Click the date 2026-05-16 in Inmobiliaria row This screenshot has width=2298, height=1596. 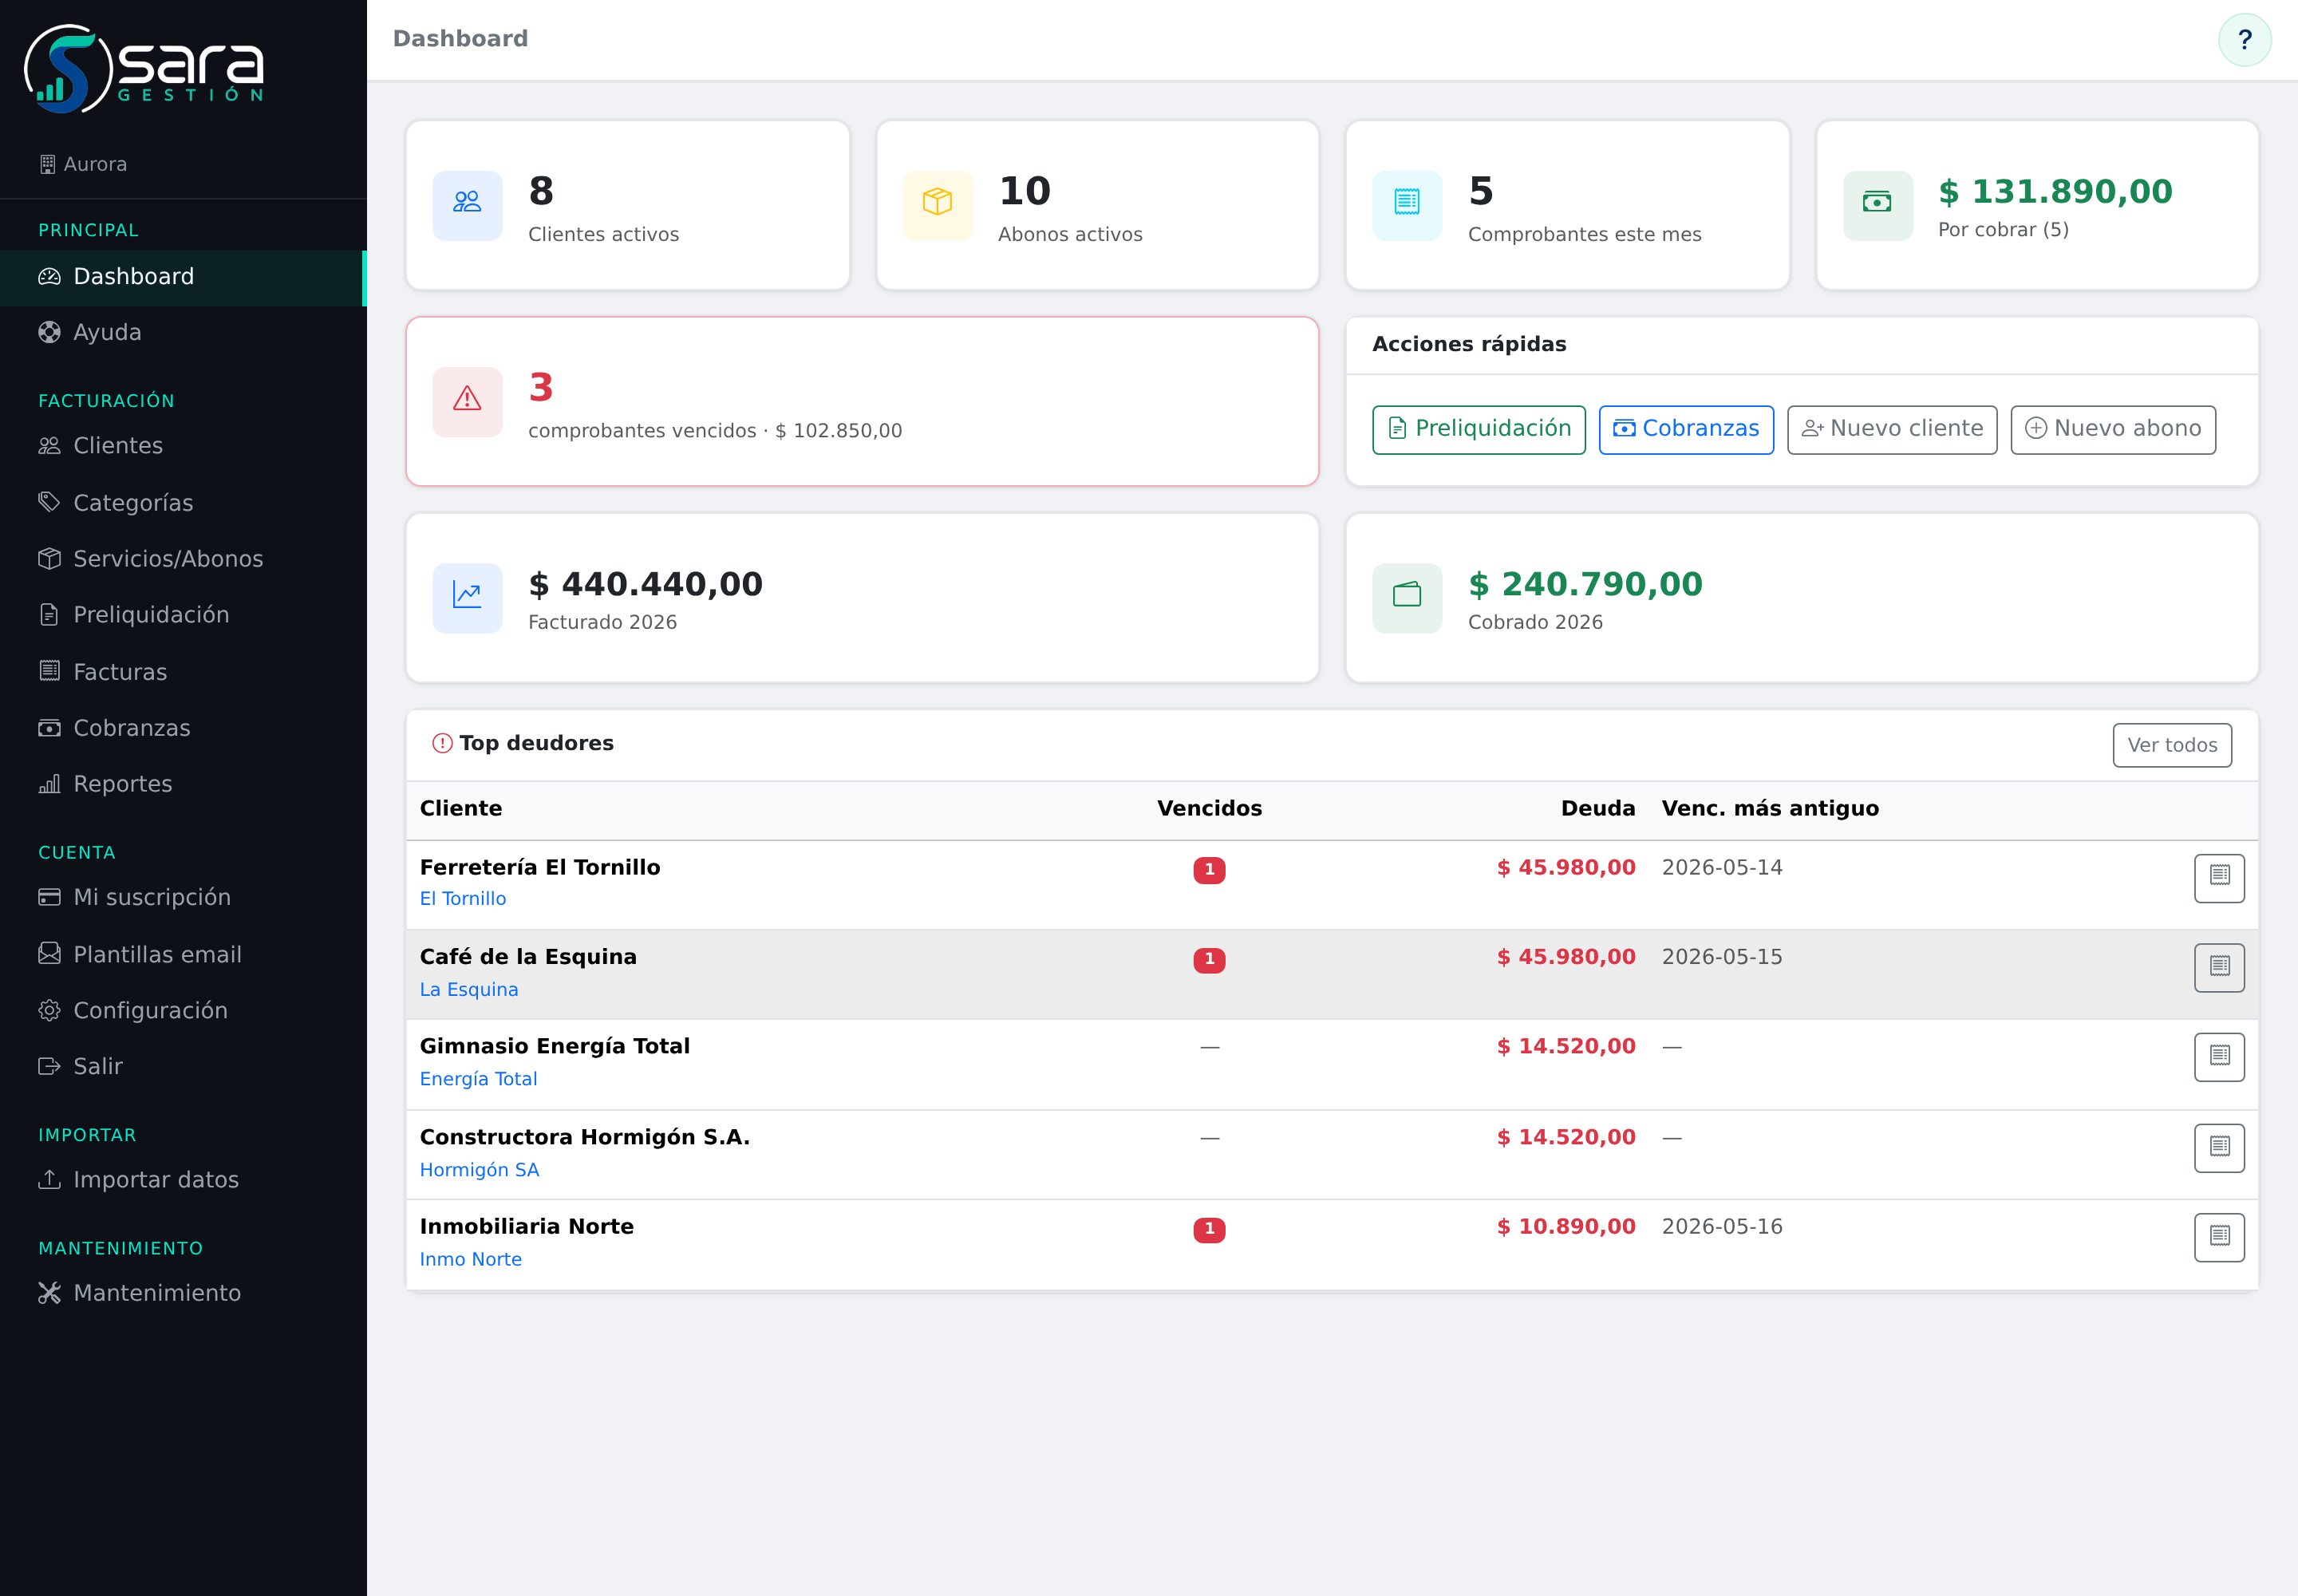click(x=1722, y=1227)
